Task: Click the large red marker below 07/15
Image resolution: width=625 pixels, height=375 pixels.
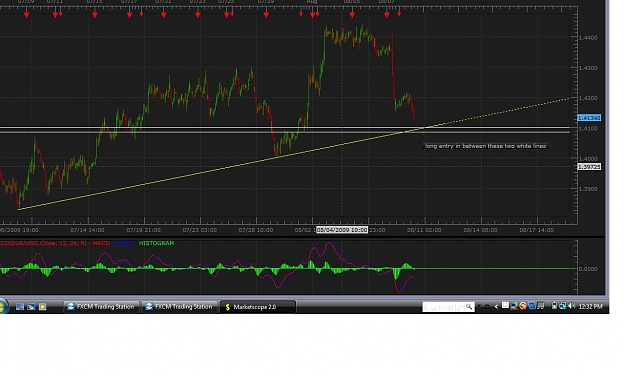Action: click(94, 15)
